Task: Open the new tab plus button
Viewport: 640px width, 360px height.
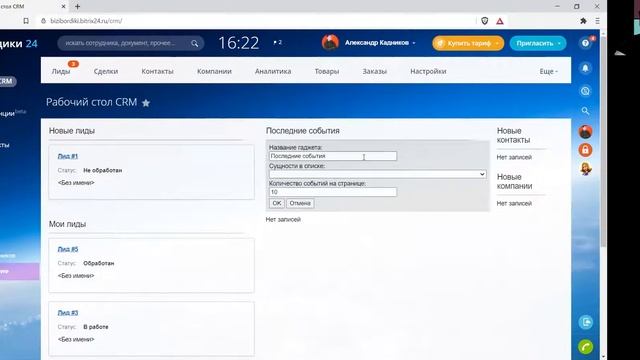Action: tap(78, 7)
